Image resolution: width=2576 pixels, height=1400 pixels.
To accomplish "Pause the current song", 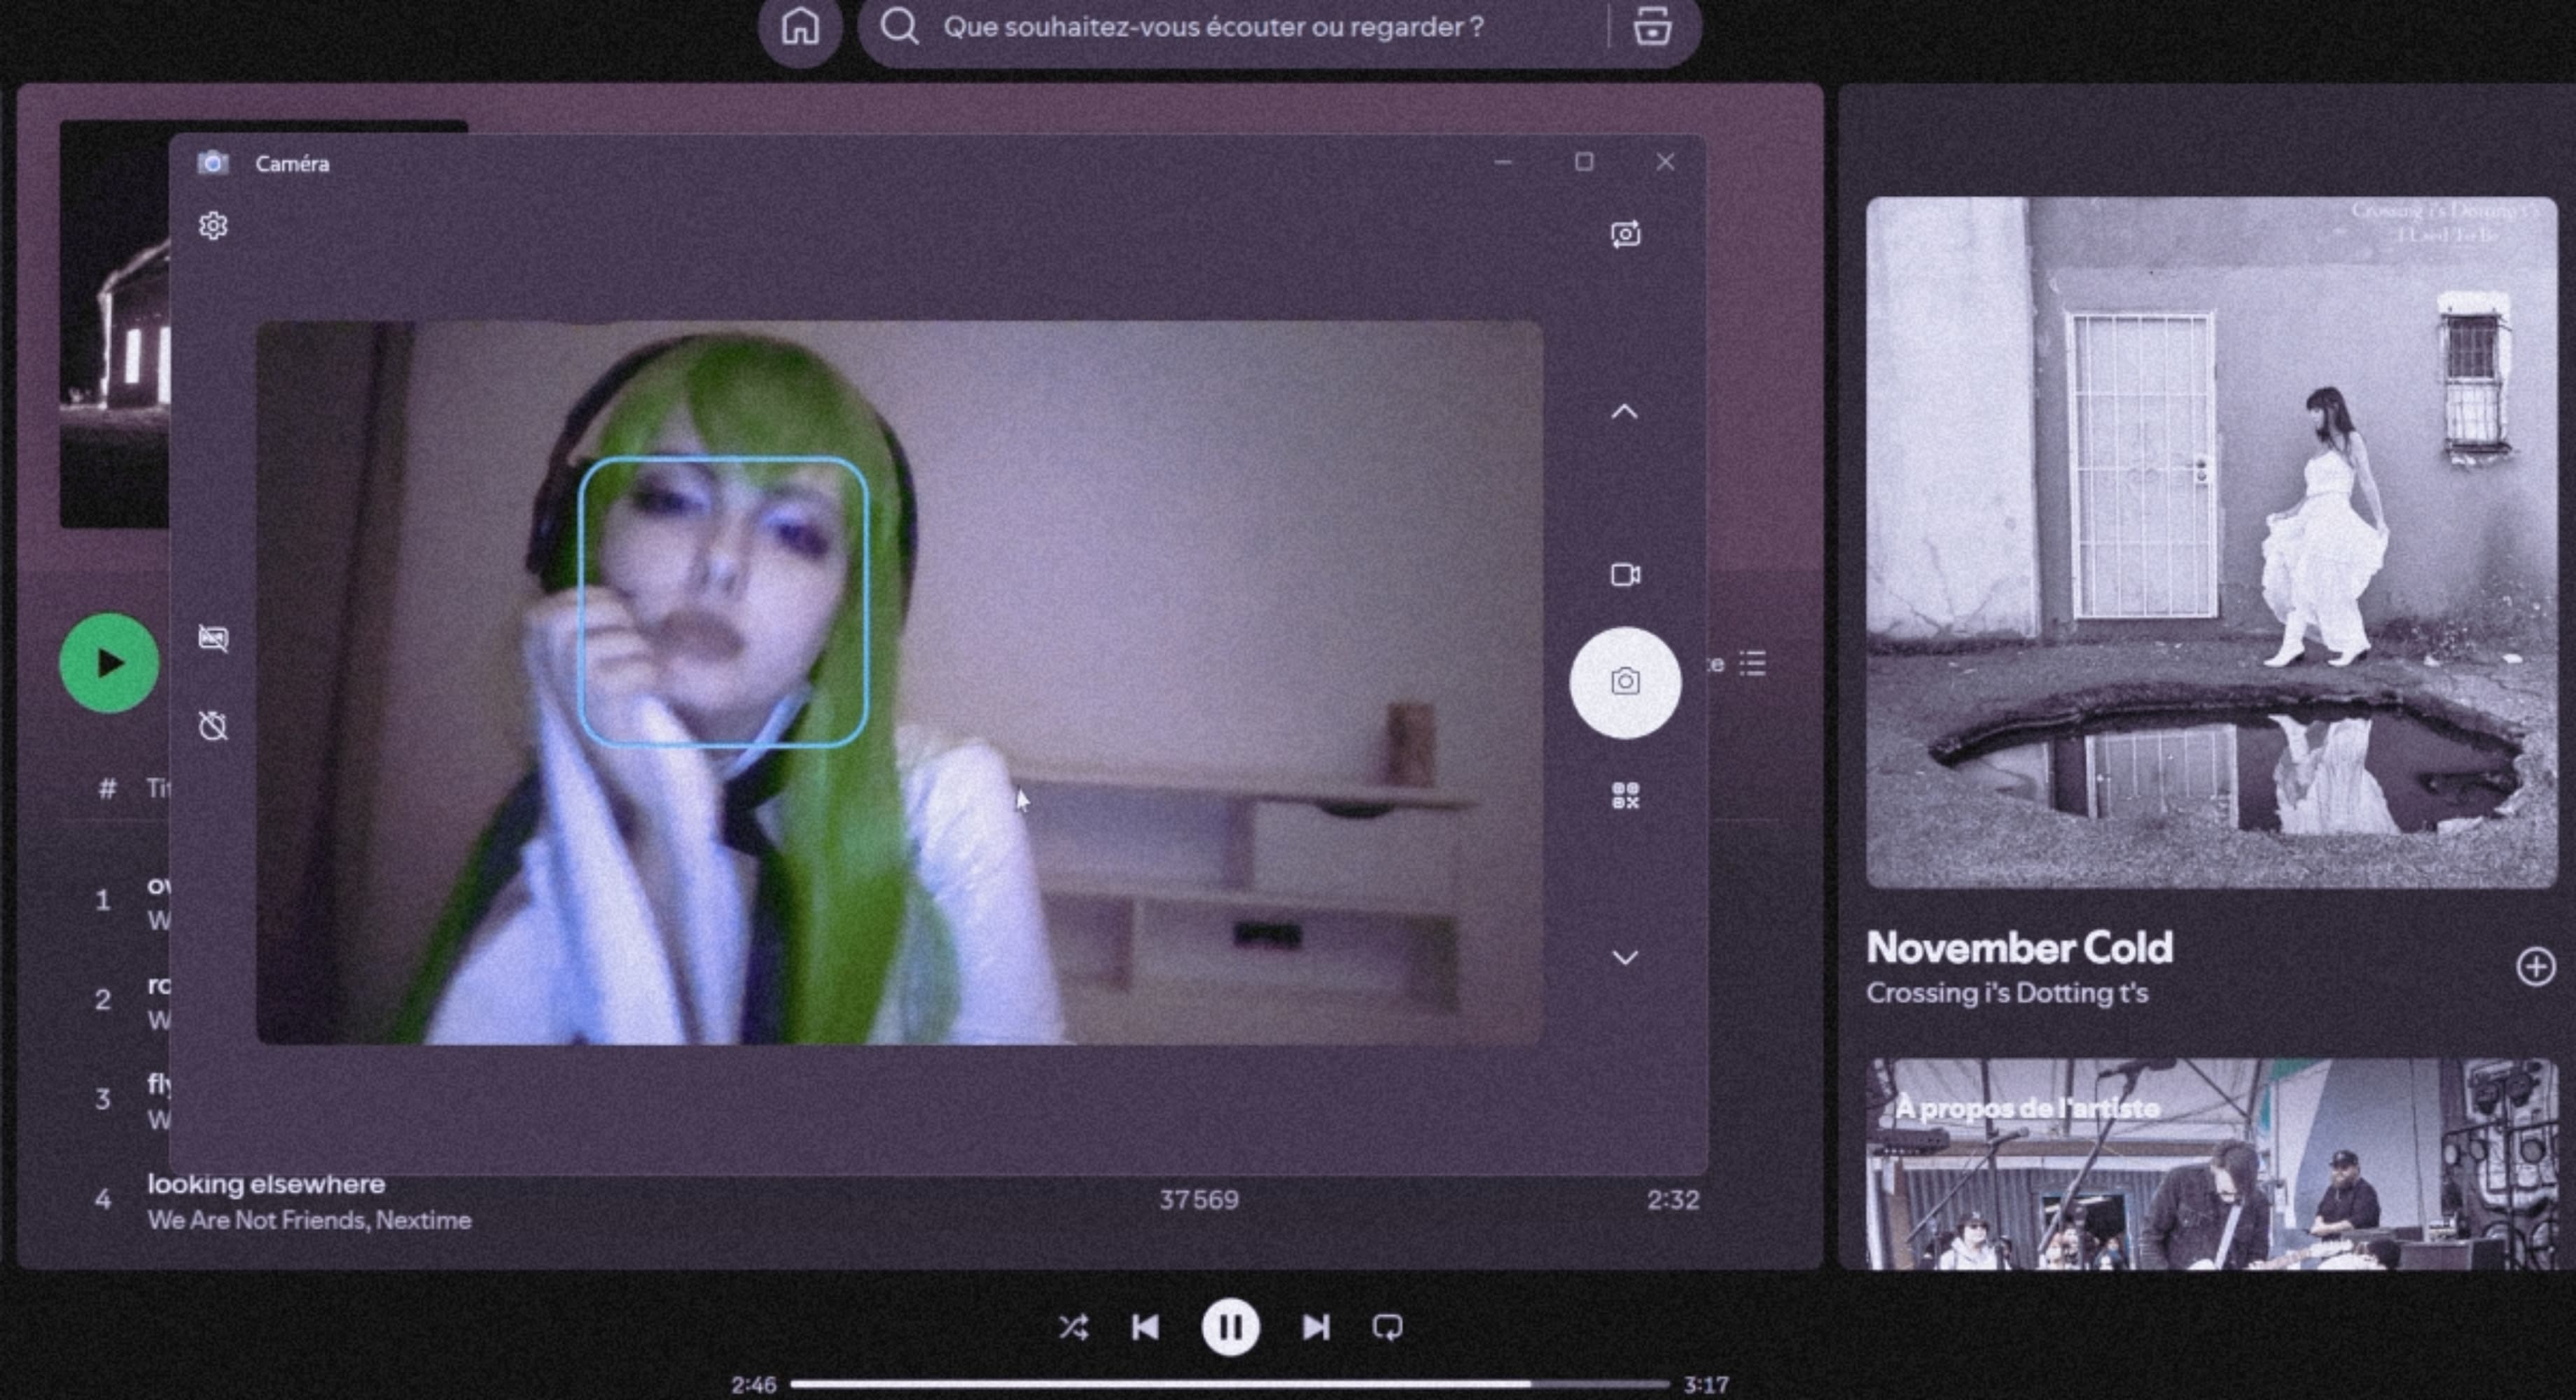I will click(x=1230, y=1327).
